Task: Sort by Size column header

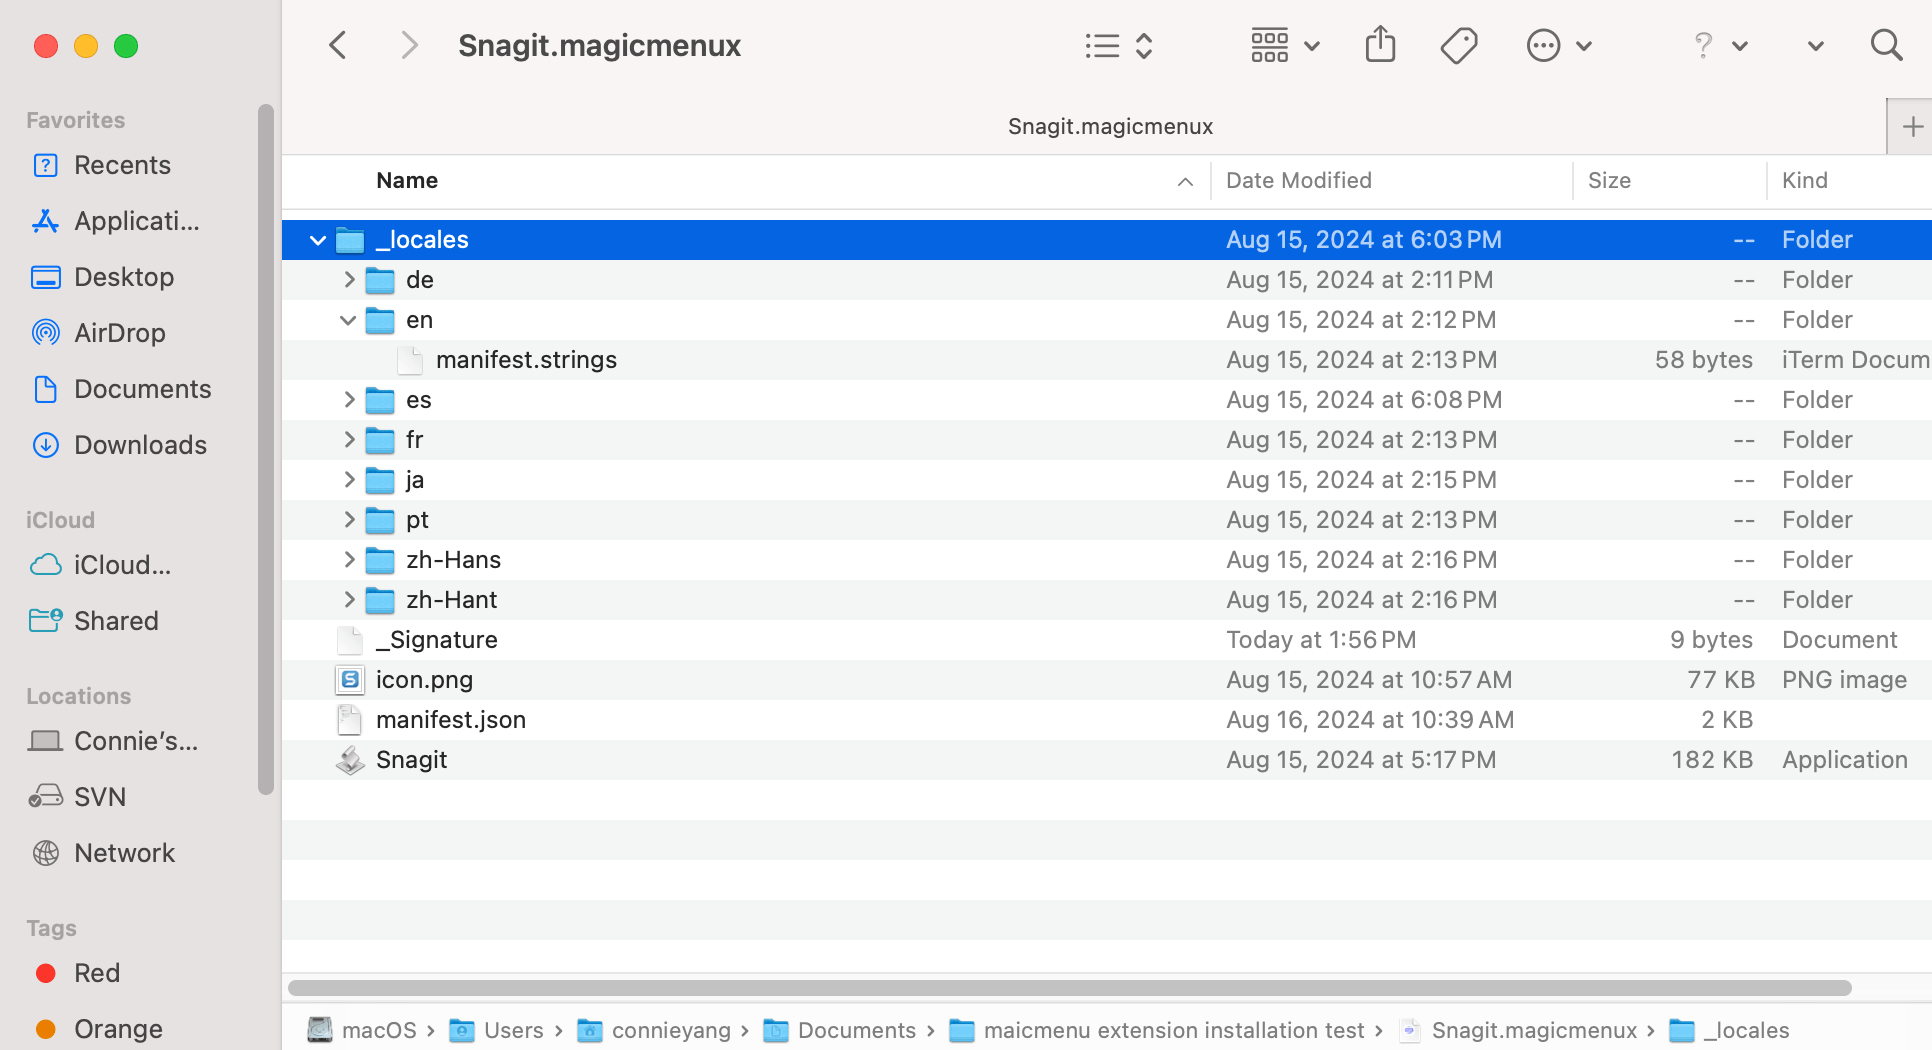Action: pyautogui.click(x=1609, y=180)
